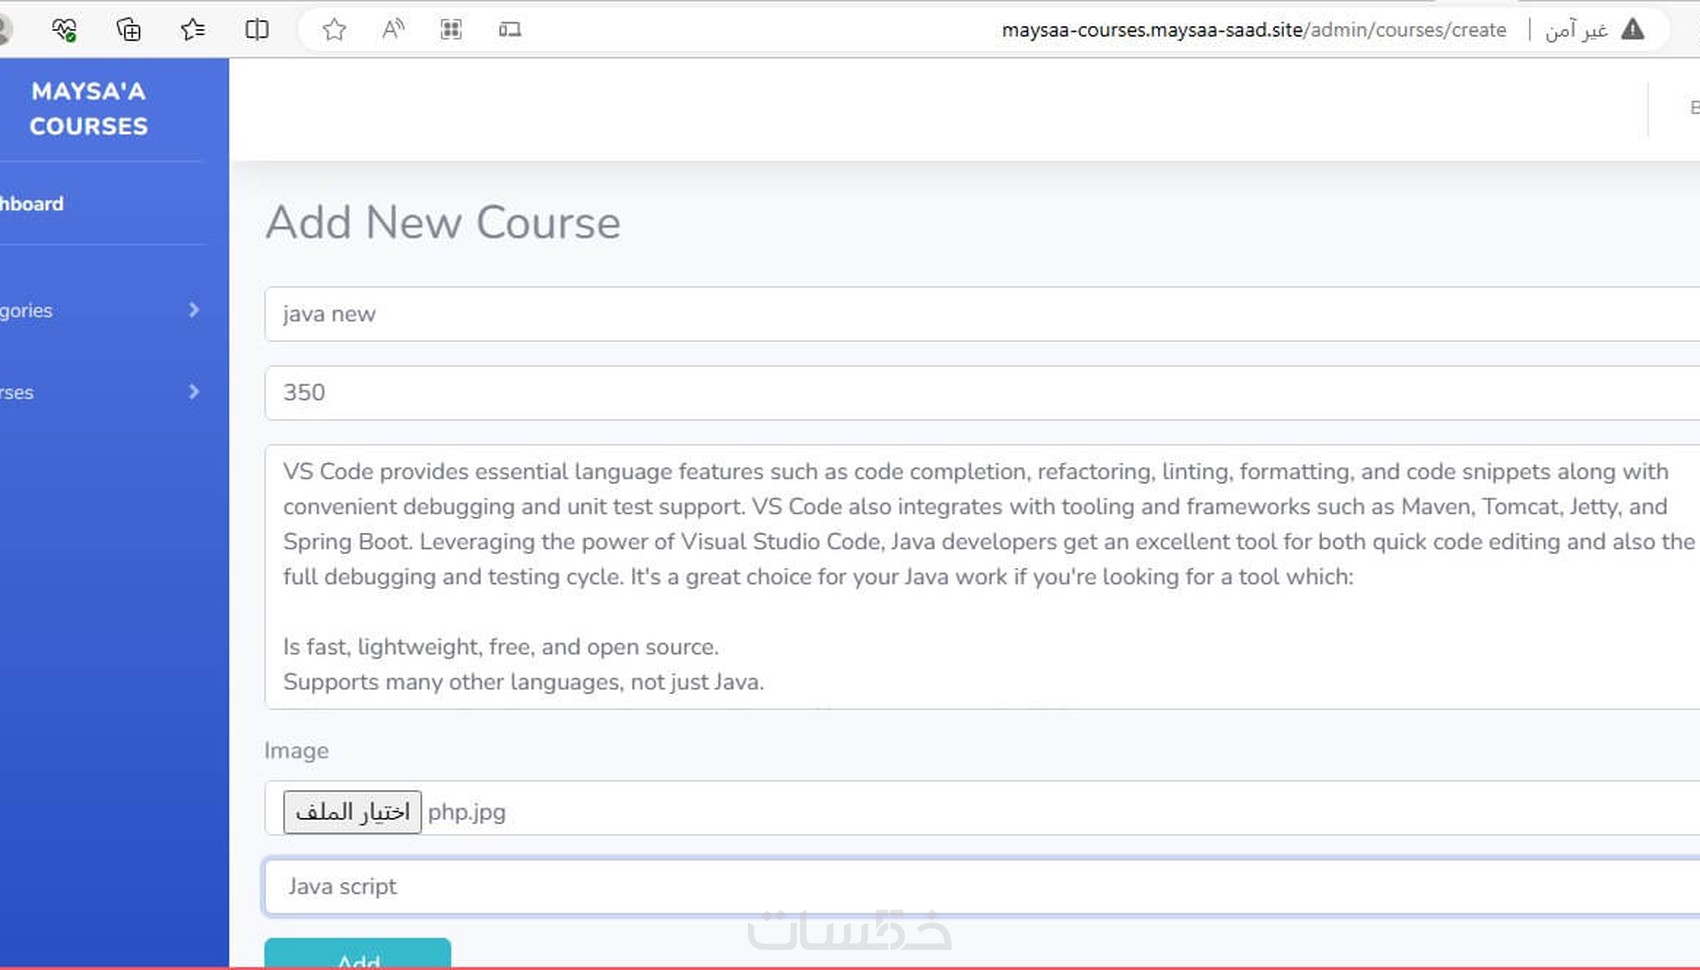Click the choose file button (اختيار الملف)
The height and width of the screenshot is (970, 1700).
point(352,812)
